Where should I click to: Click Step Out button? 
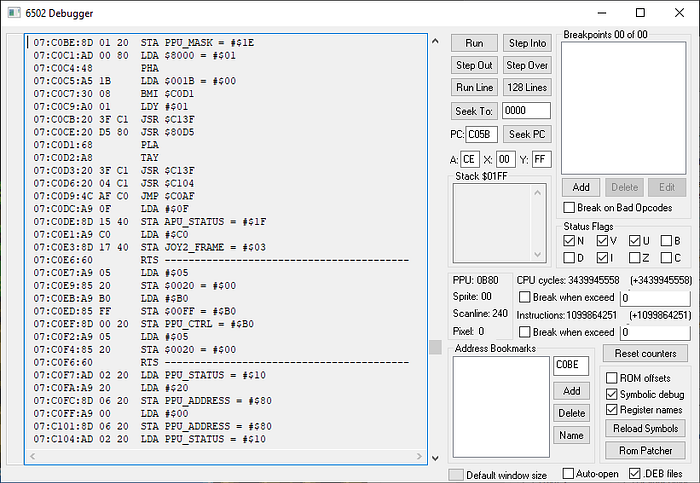474,65
